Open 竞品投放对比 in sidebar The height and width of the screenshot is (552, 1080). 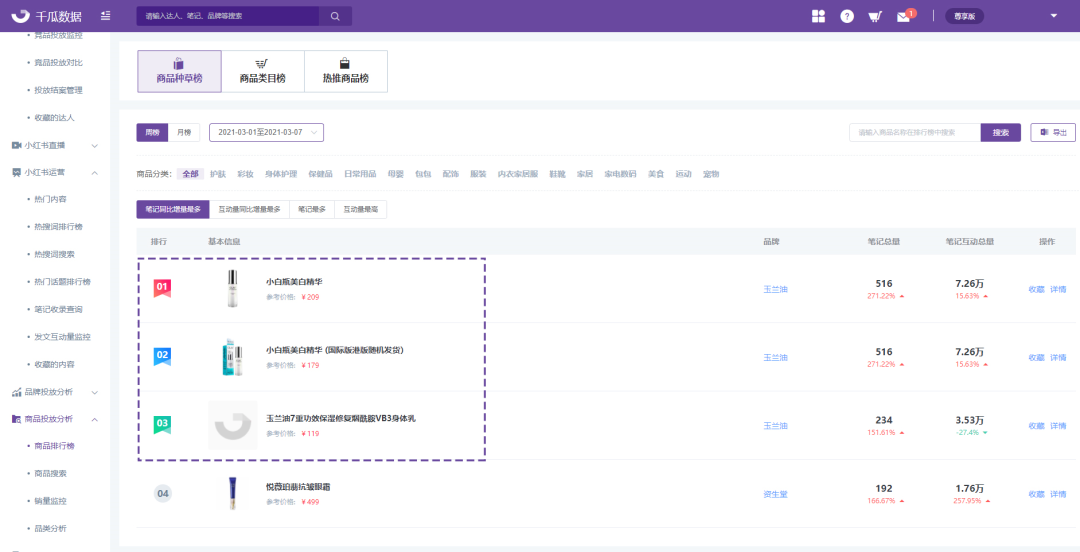[x=58, y=63]
